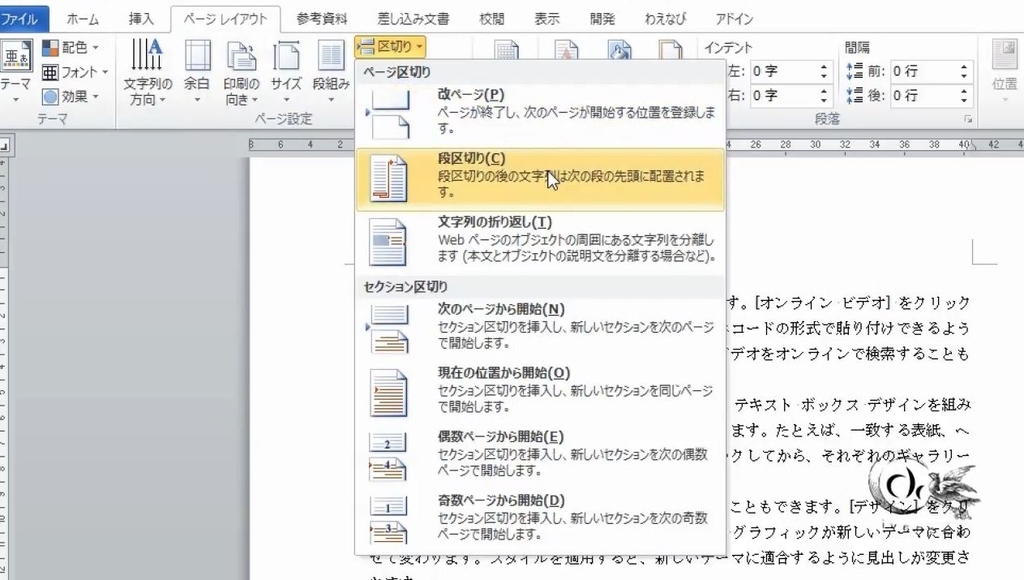Click the text [オンライン ビデオ] をクリック

point(862,302)
